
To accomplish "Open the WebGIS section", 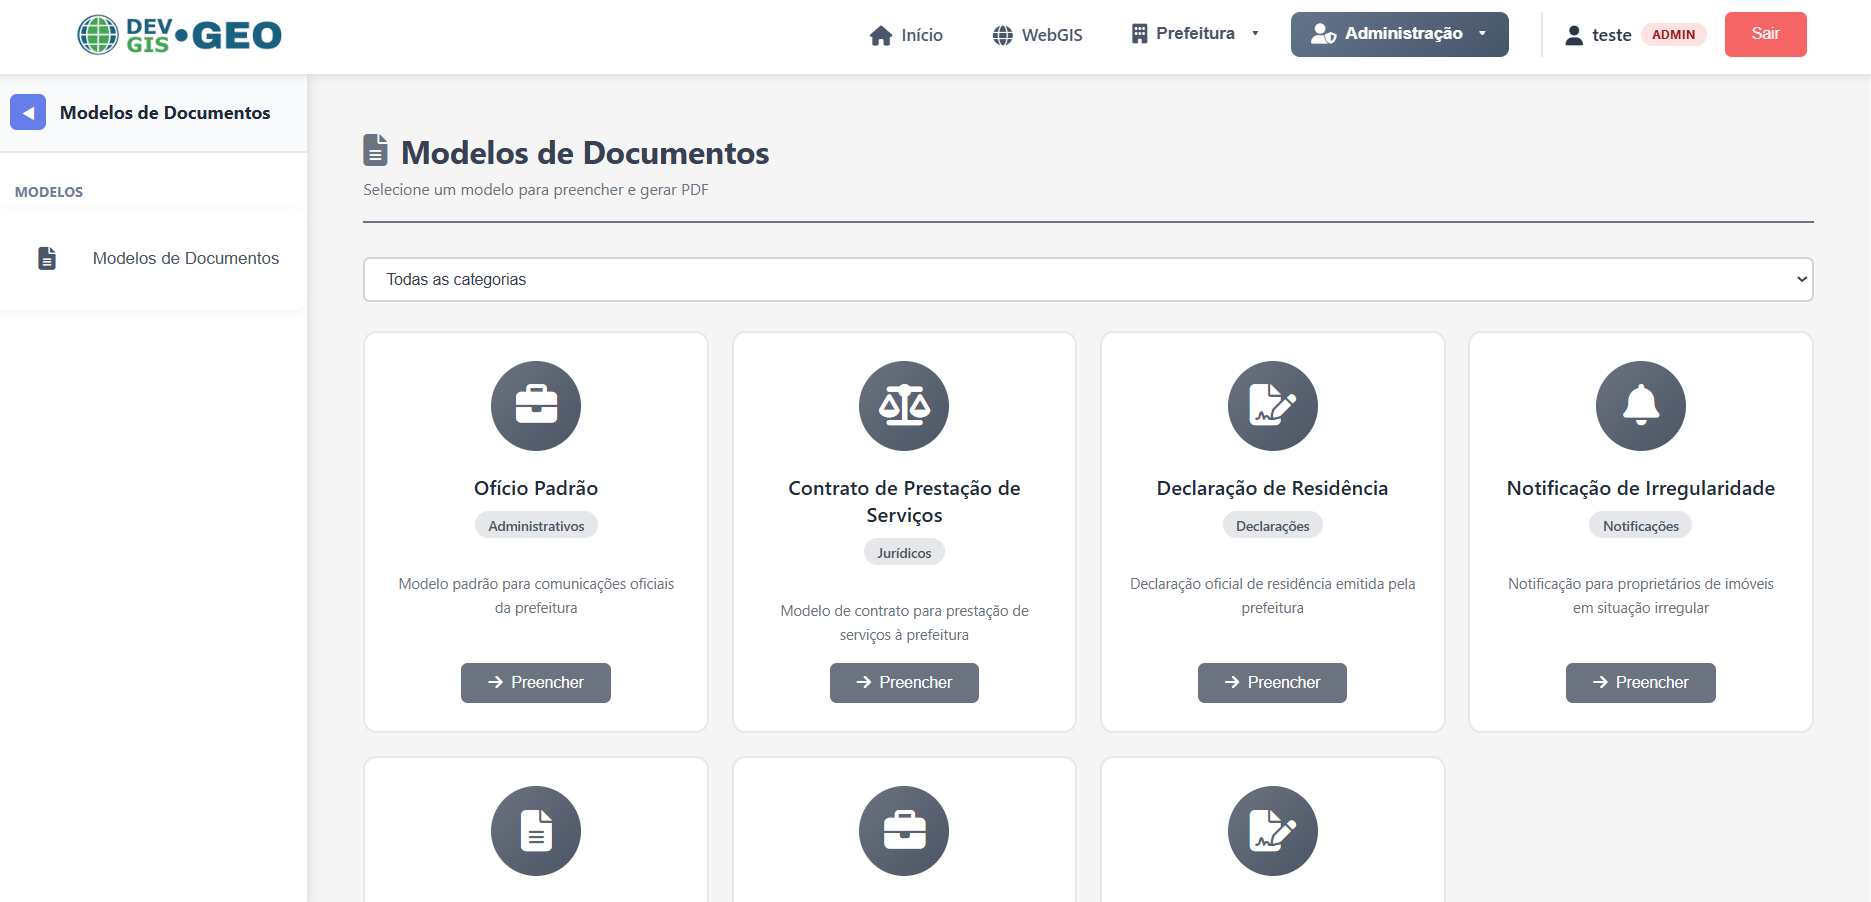I will [1037, 34].
